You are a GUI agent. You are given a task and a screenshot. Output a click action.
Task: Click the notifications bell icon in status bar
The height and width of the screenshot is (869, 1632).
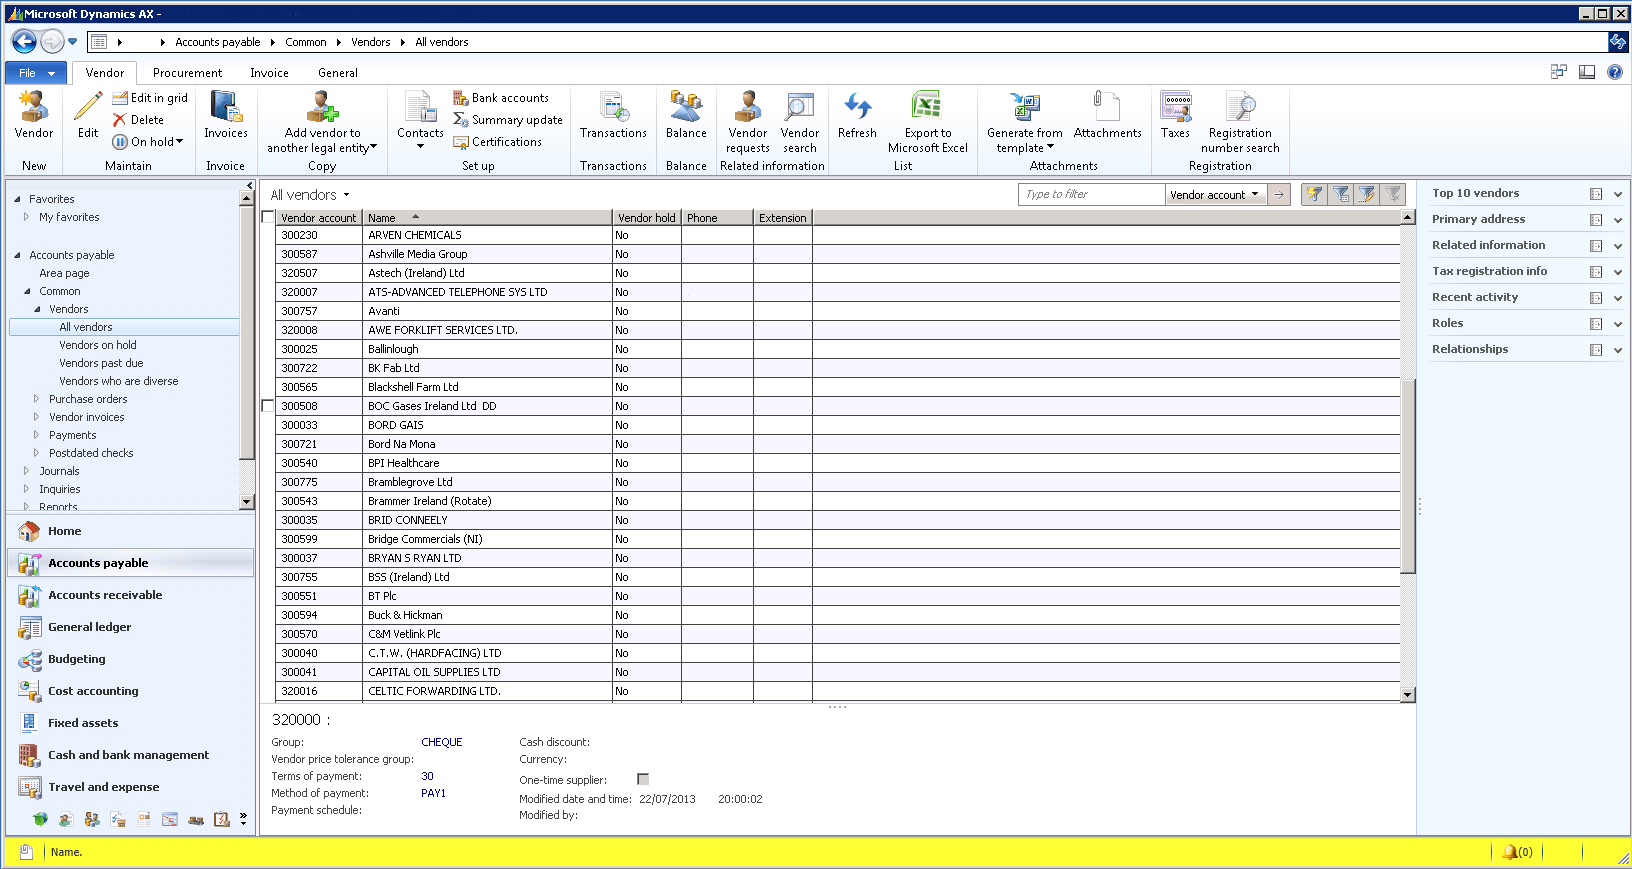(1510, 852)
